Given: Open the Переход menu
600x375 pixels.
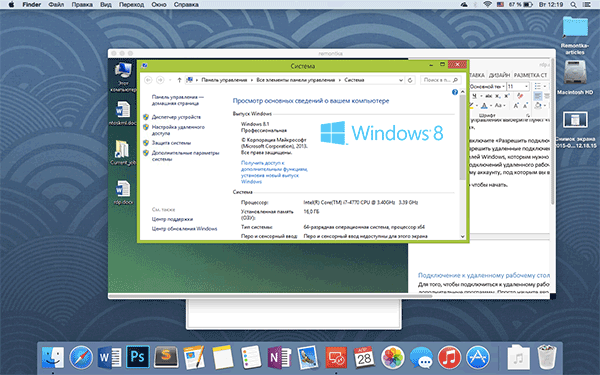Looking at the screenshot, I should 131,5.
